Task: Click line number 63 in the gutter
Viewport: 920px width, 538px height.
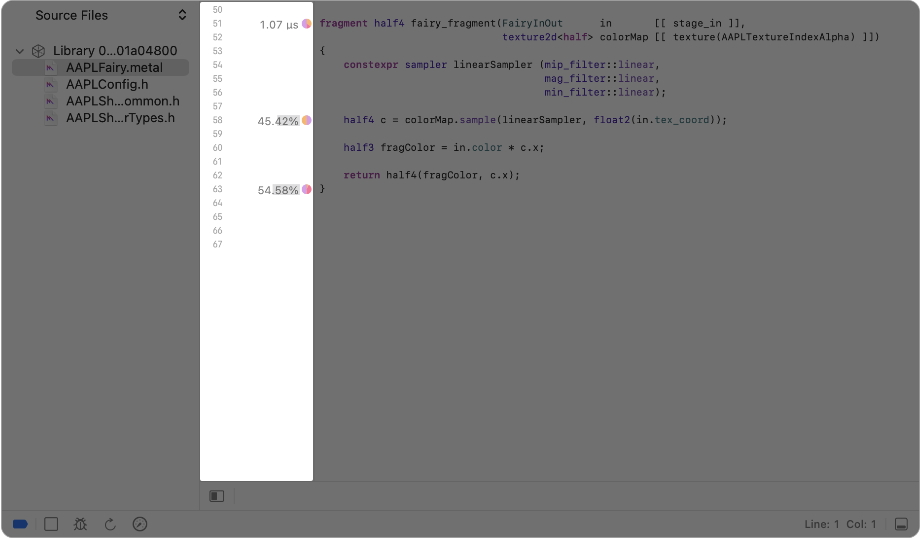Action: (218, 189)
